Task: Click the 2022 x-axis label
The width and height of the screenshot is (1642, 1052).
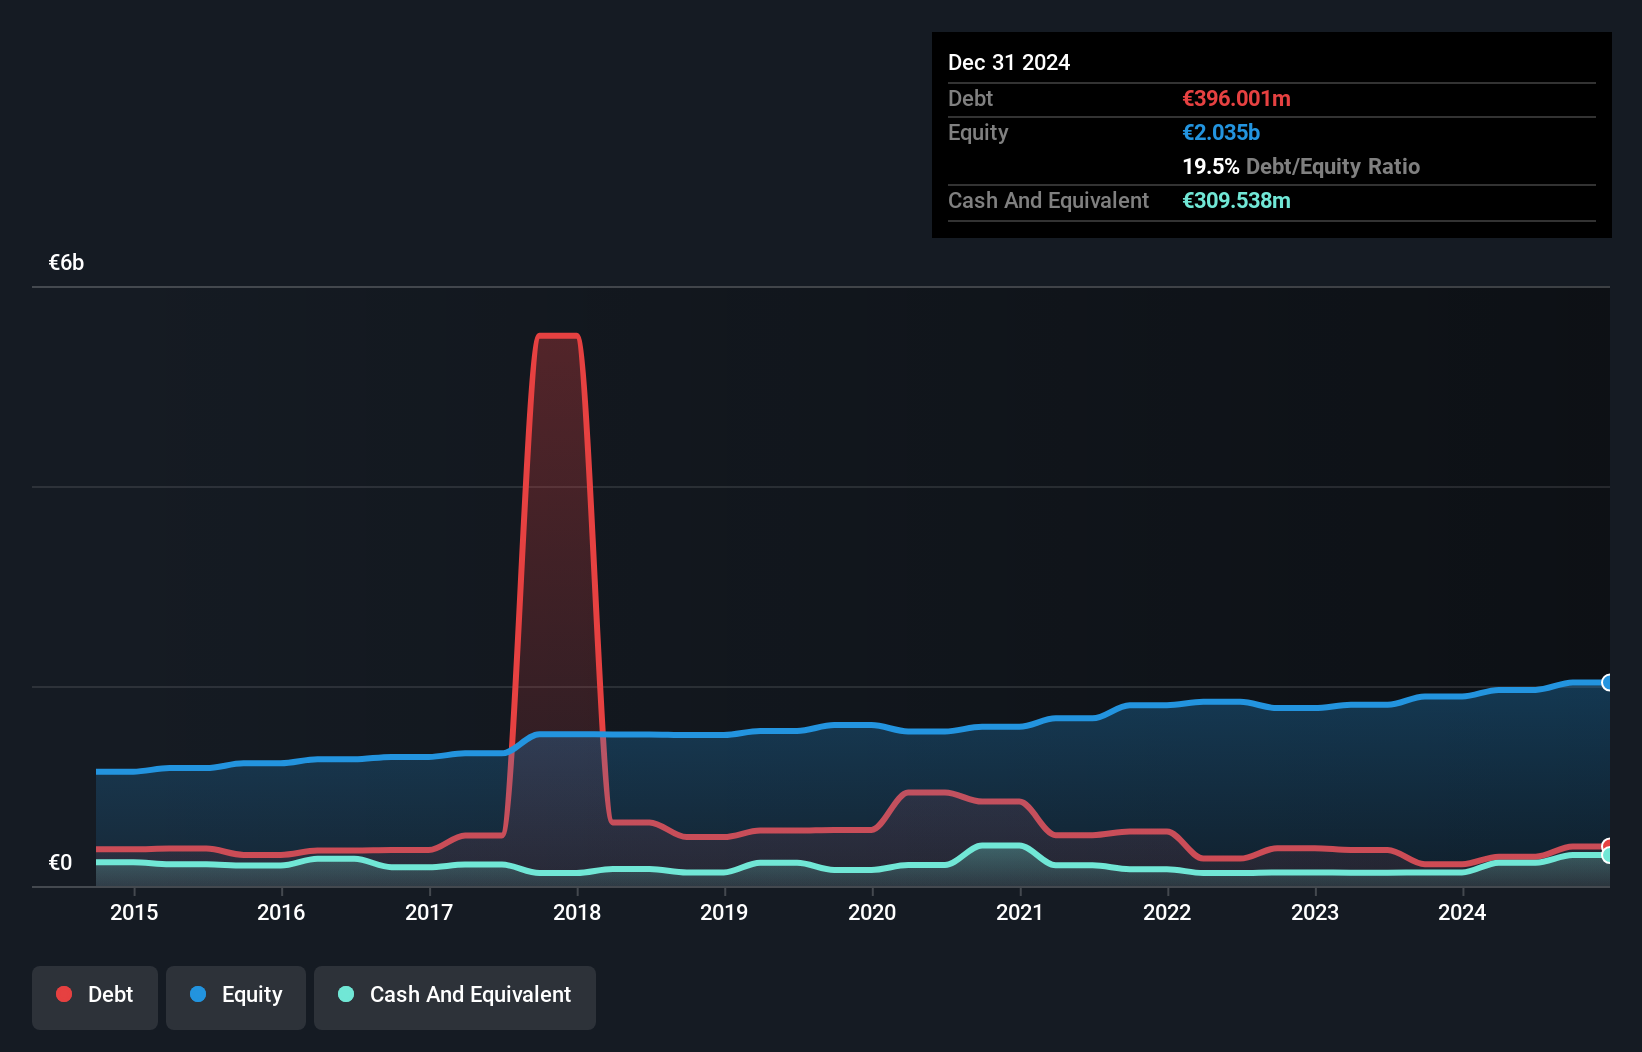Action: coord(1167,912)
